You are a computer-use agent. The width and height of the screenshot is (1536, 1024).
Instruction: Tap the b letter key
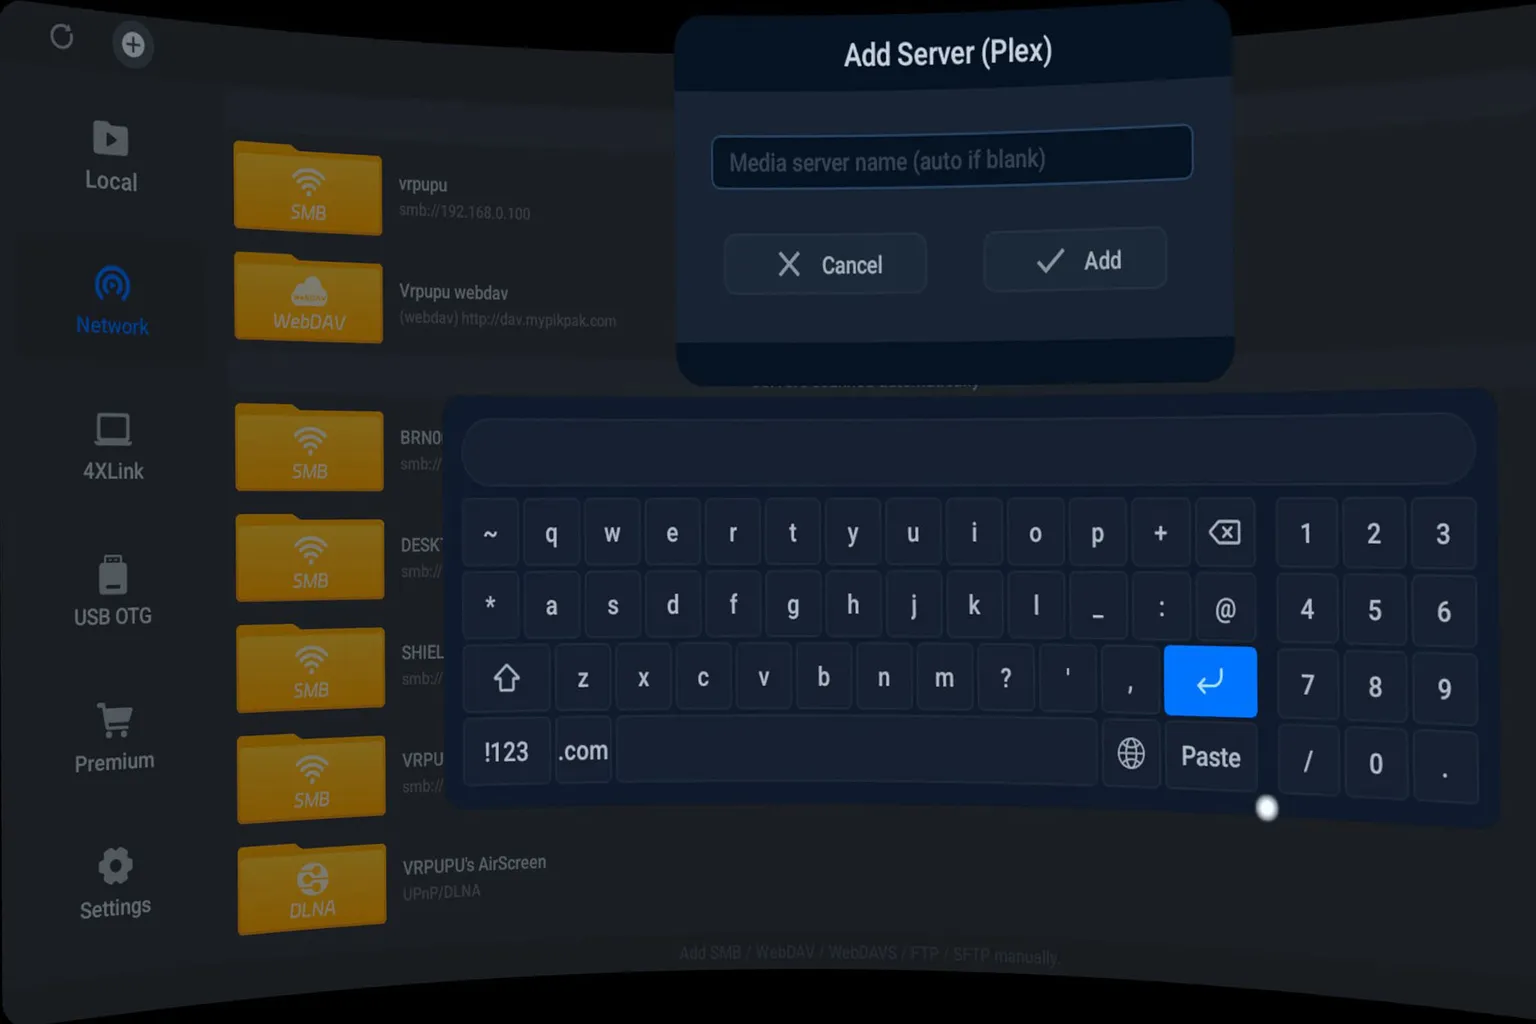coord(823,678)
